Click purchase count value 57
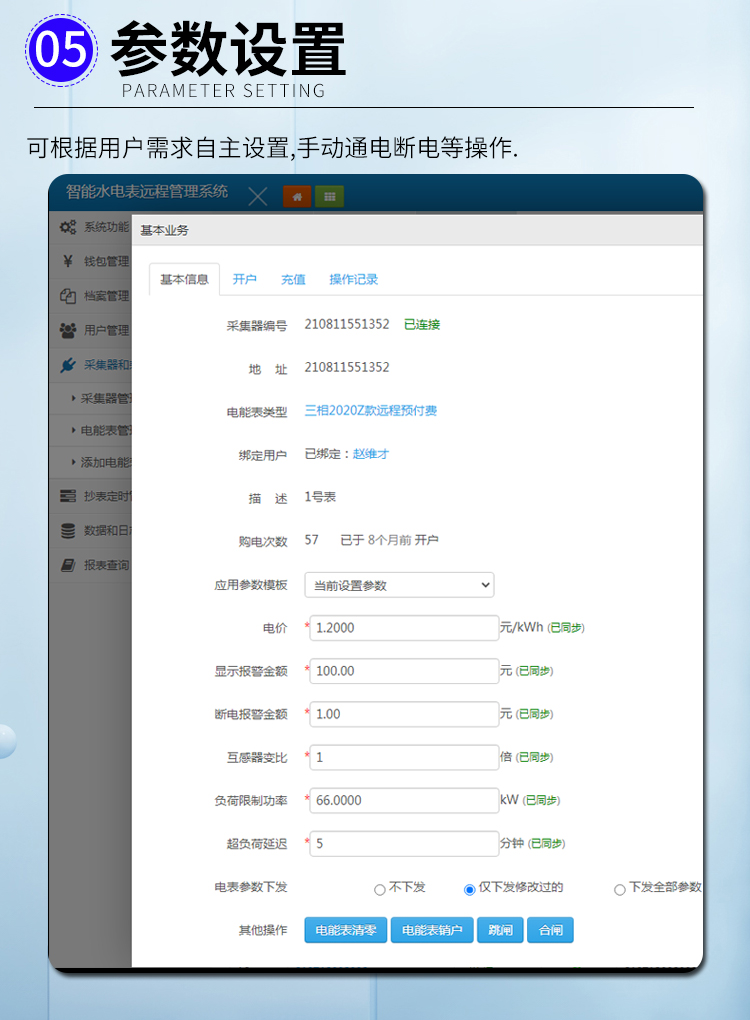 pos(312,540)
